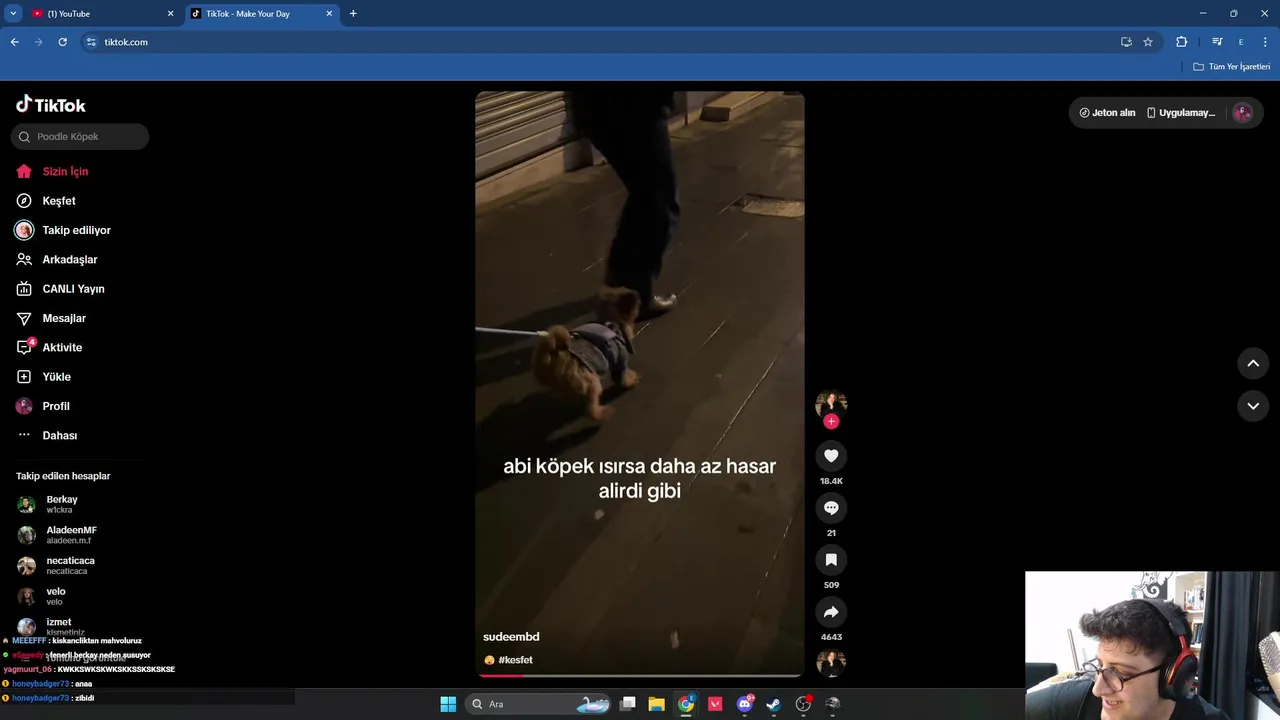Click the #kesfet hashtag
Viewport: 1280px width, 720px height.
[515, 660]
